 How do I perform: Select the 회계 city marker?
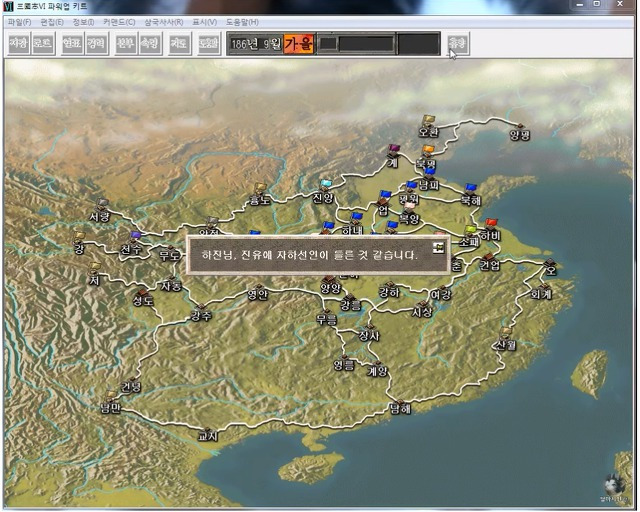pyautogui.click(x=542, y=290)
